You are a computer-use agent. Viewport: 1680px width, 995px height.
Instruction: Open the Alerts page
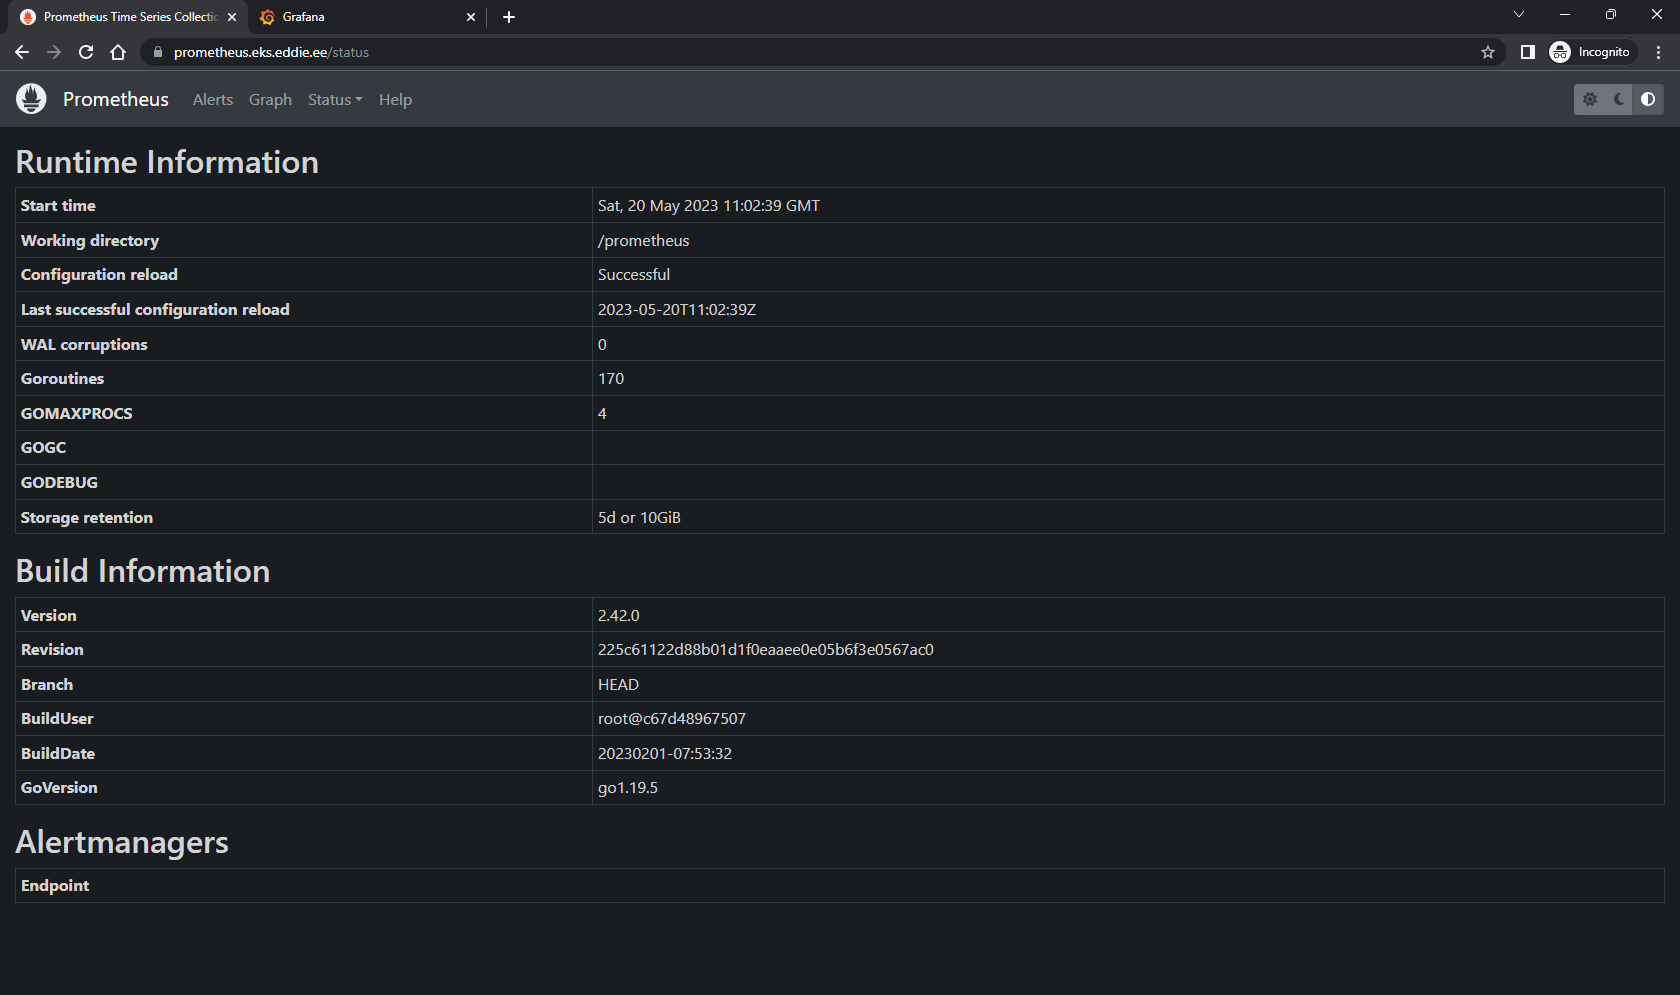[x=213, y=99]
